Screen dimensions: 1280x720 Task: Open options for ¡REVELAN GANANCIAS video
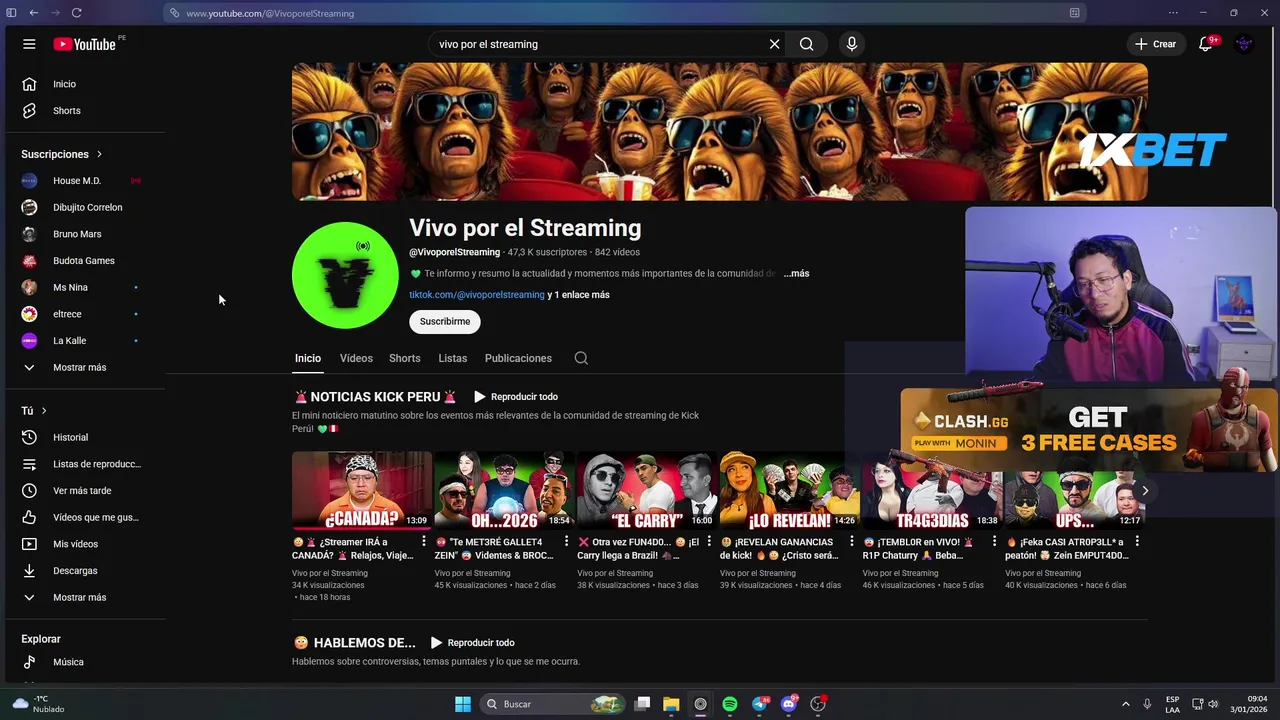click(x=852, y=542)
